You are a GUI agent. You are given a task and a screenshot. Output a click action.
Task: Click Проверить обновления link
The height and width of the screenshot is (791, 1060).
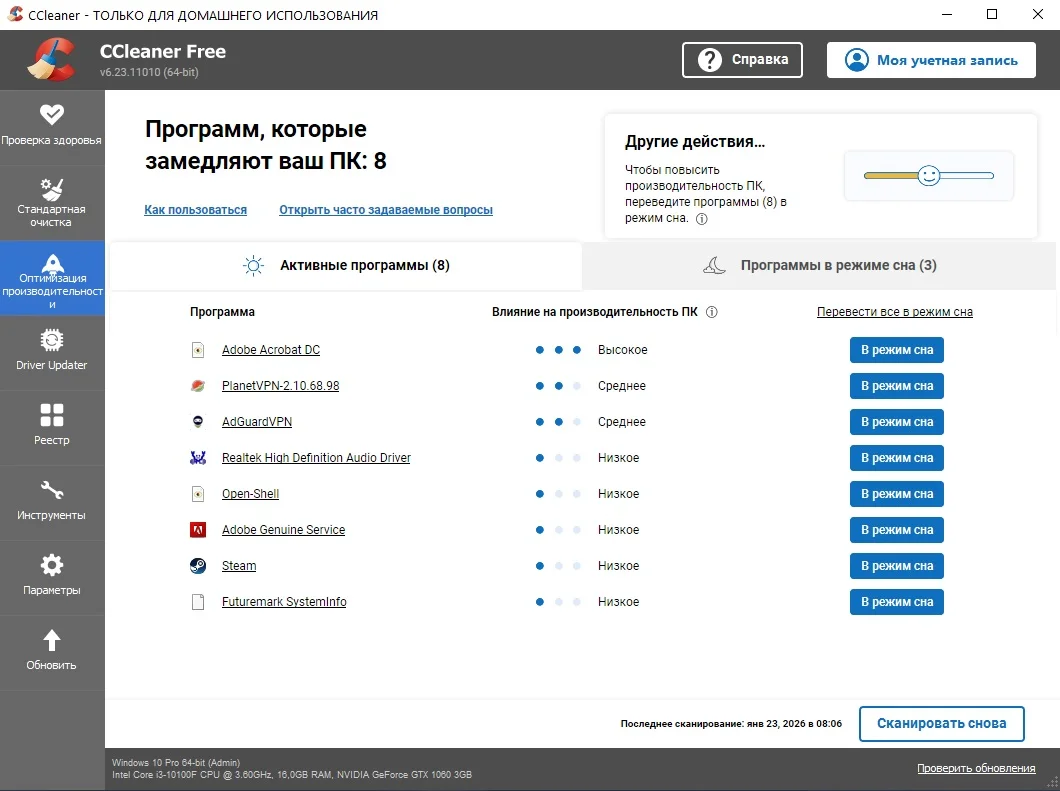coord(976,768)
